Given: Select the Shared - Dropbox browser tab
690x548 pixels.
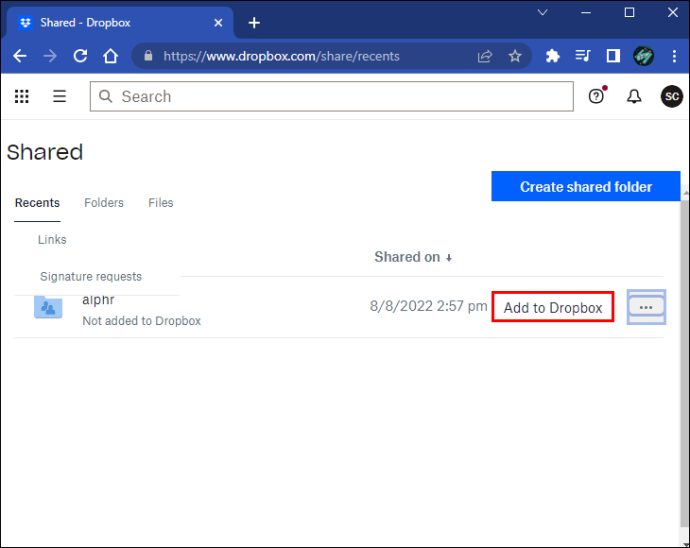Looking at the screenshot, I should pyautogui.click(x=119, y=22).
